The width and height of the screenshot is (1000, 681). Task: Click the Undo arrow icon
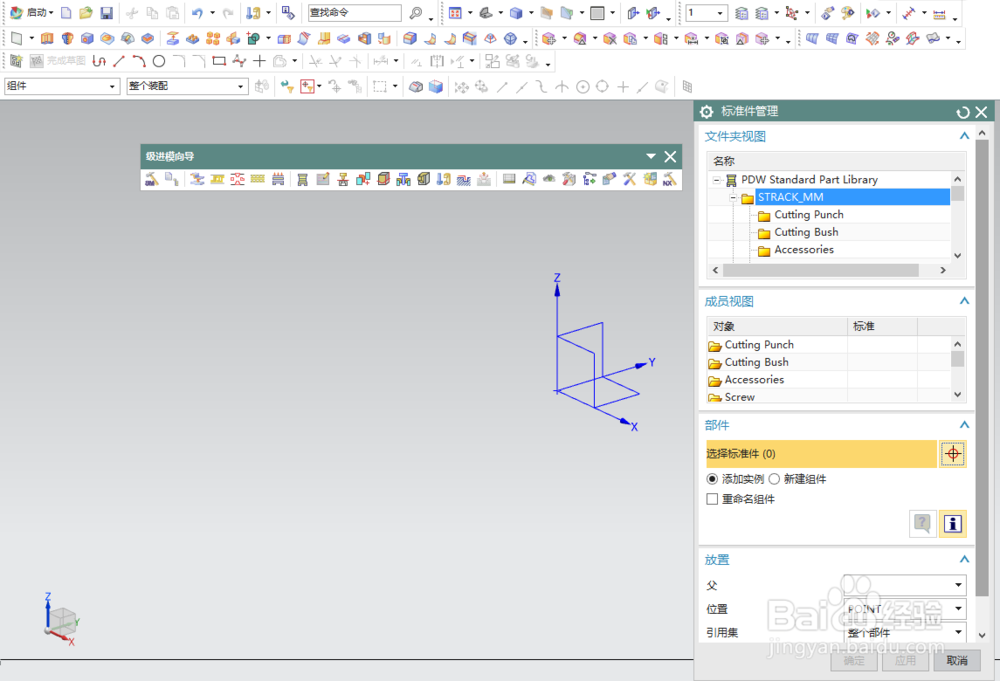pos(197,13)
